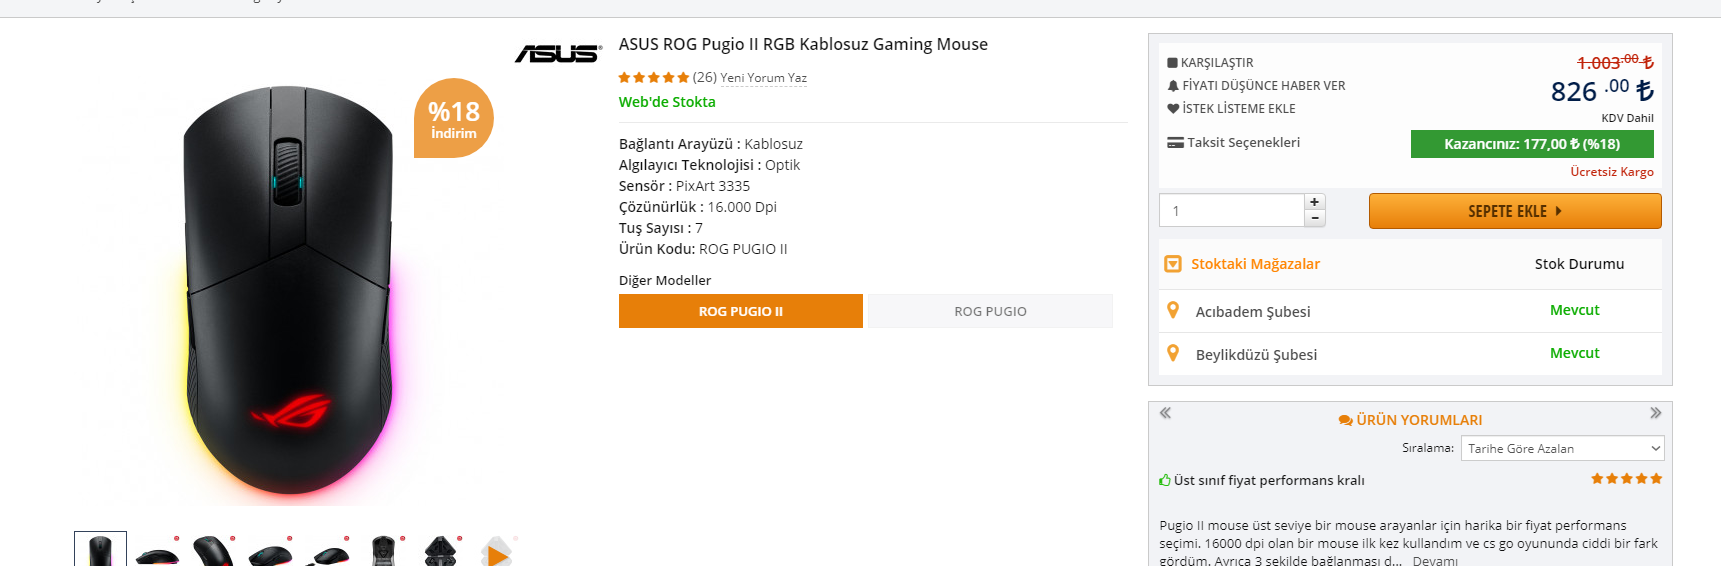1721x566 pixels.
Task: Click the heart wishlist icon
Action: pyautogui.click(x=1173, y=109)
